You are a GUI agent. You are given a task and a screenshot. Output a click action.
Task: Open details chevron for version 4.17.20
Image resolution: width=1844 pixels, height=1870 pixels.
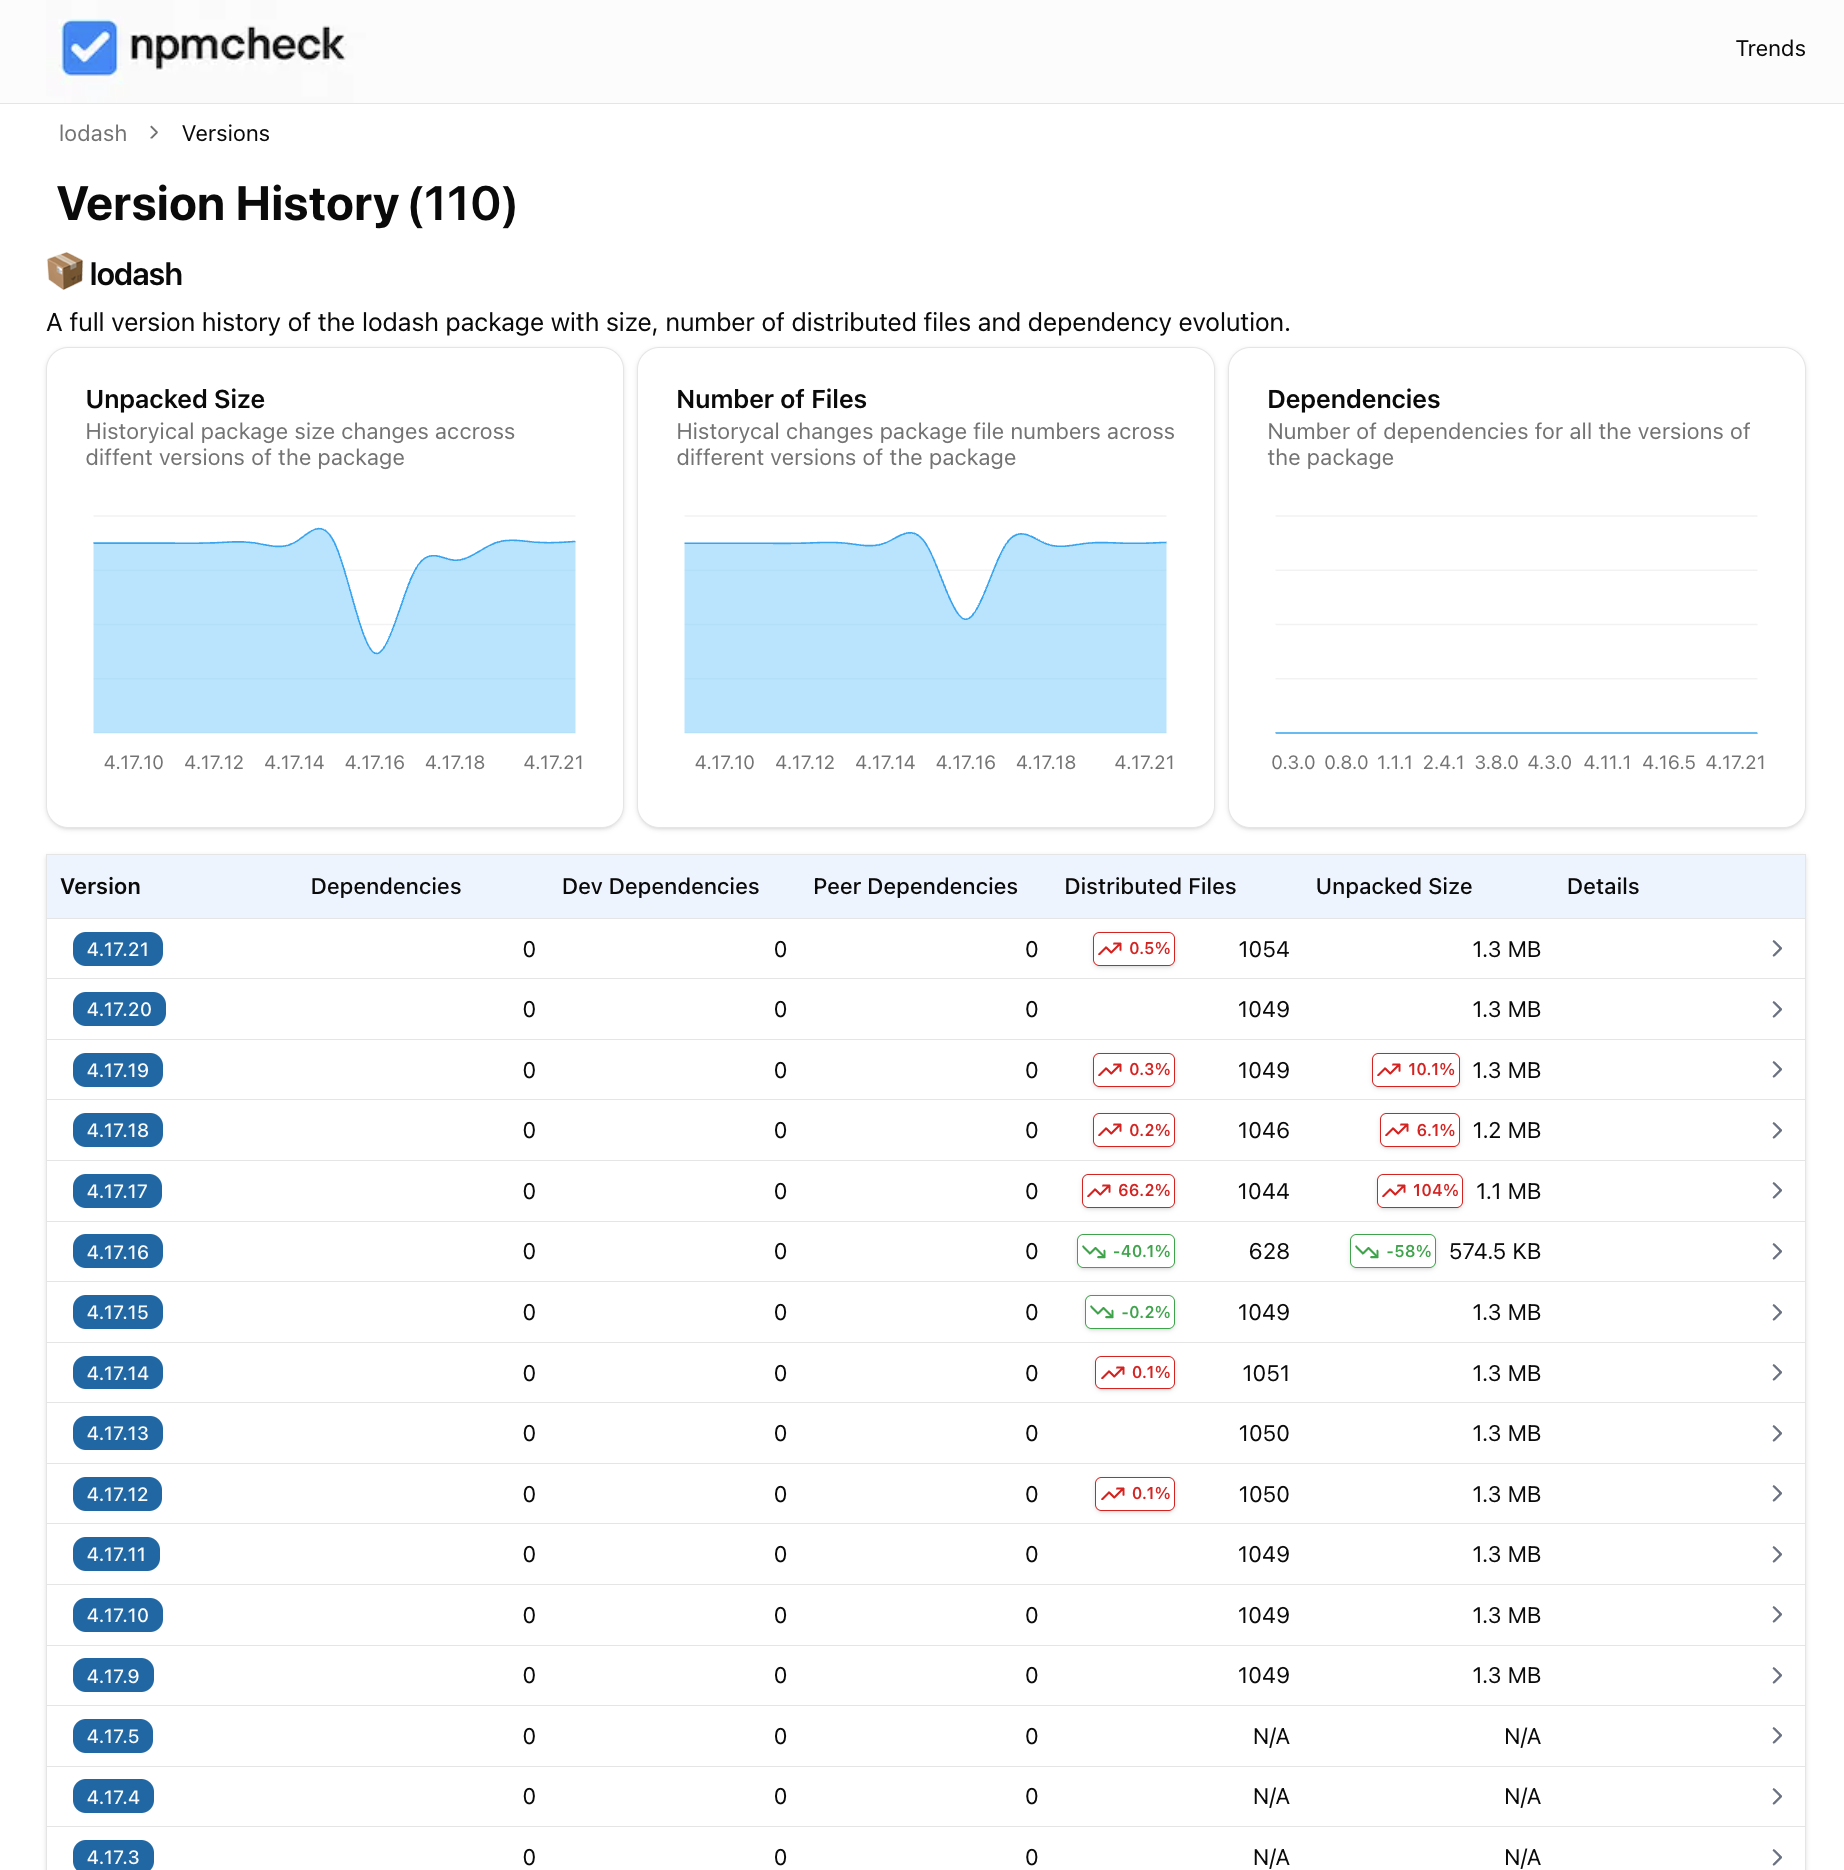coord(1776,1009)
